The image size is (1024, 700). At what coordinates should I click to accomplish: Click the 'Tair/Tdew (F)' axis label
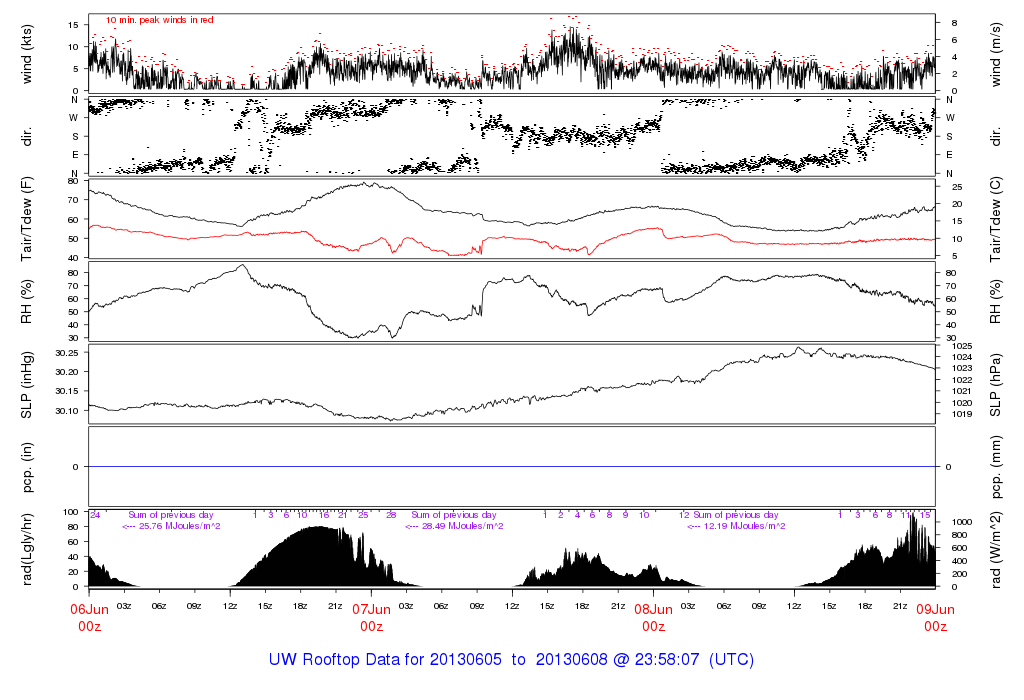pos(27,219)
